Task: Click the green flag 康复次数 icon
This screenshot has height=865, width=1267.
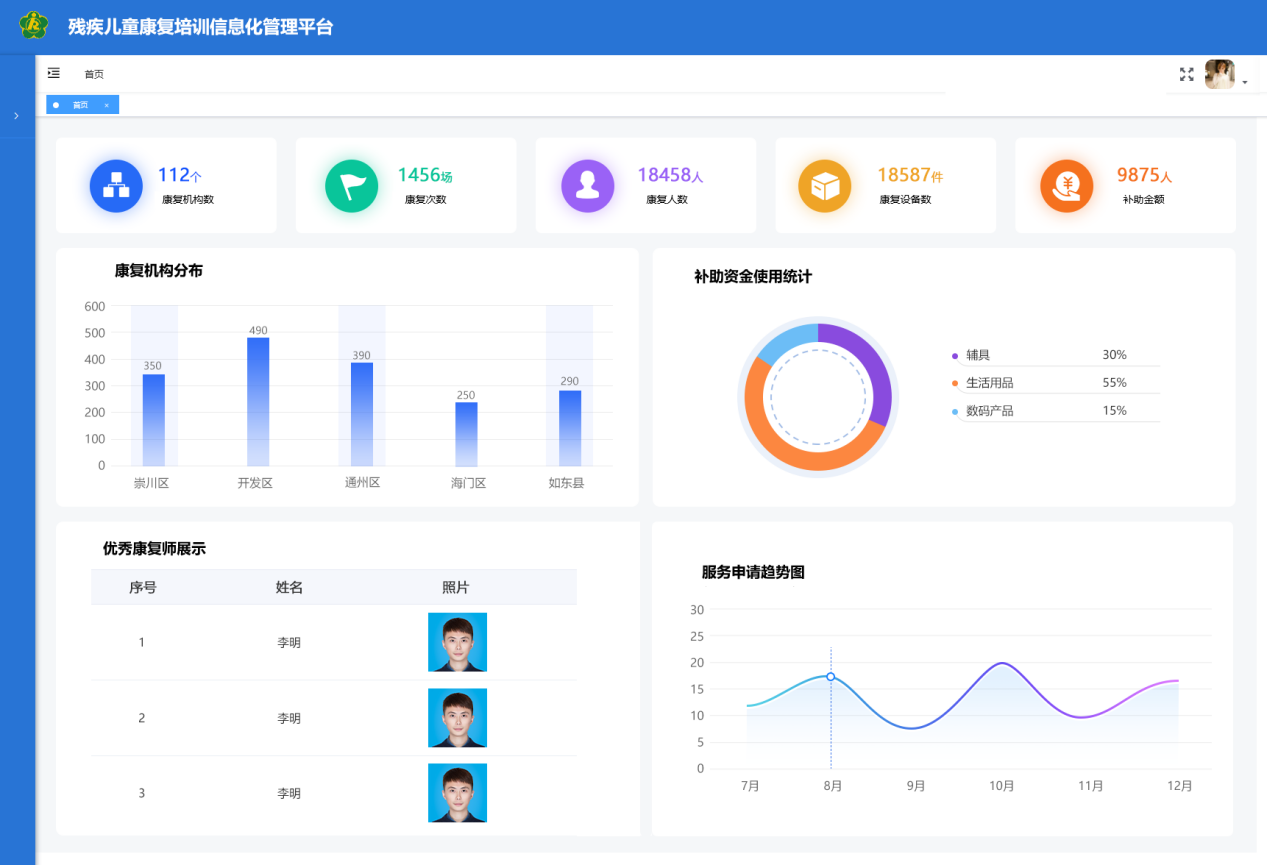Action: [352, 186]
